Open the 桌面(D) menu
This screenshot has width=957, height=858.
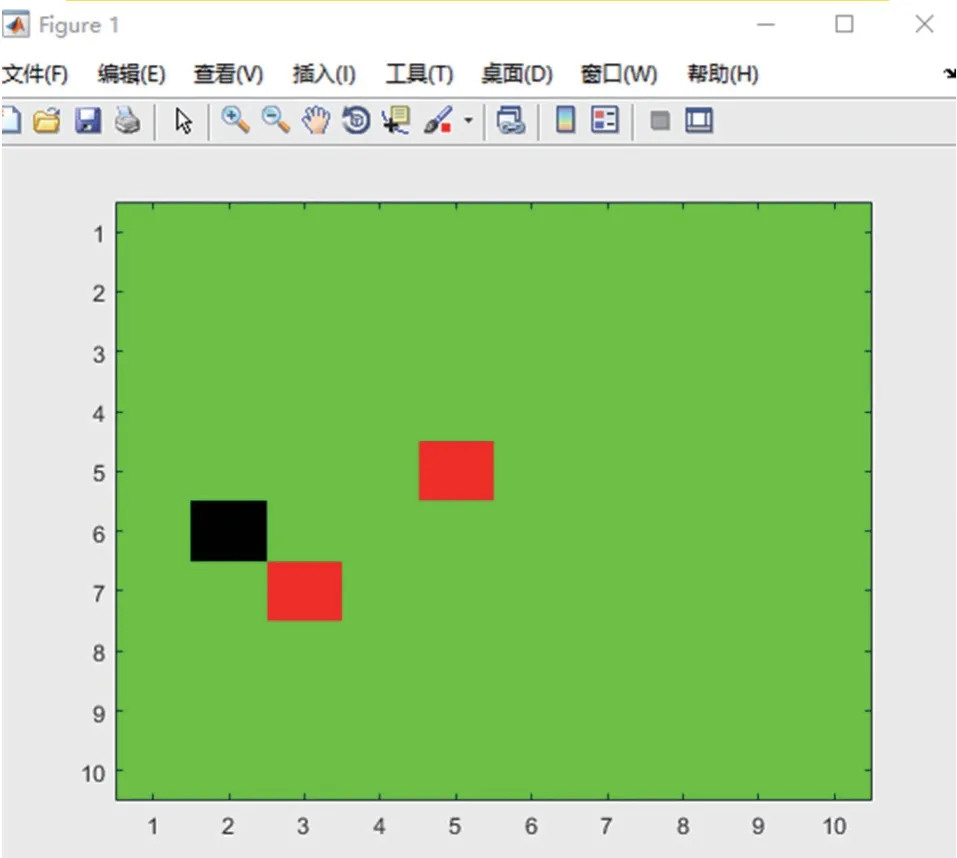tap(517, 74)
